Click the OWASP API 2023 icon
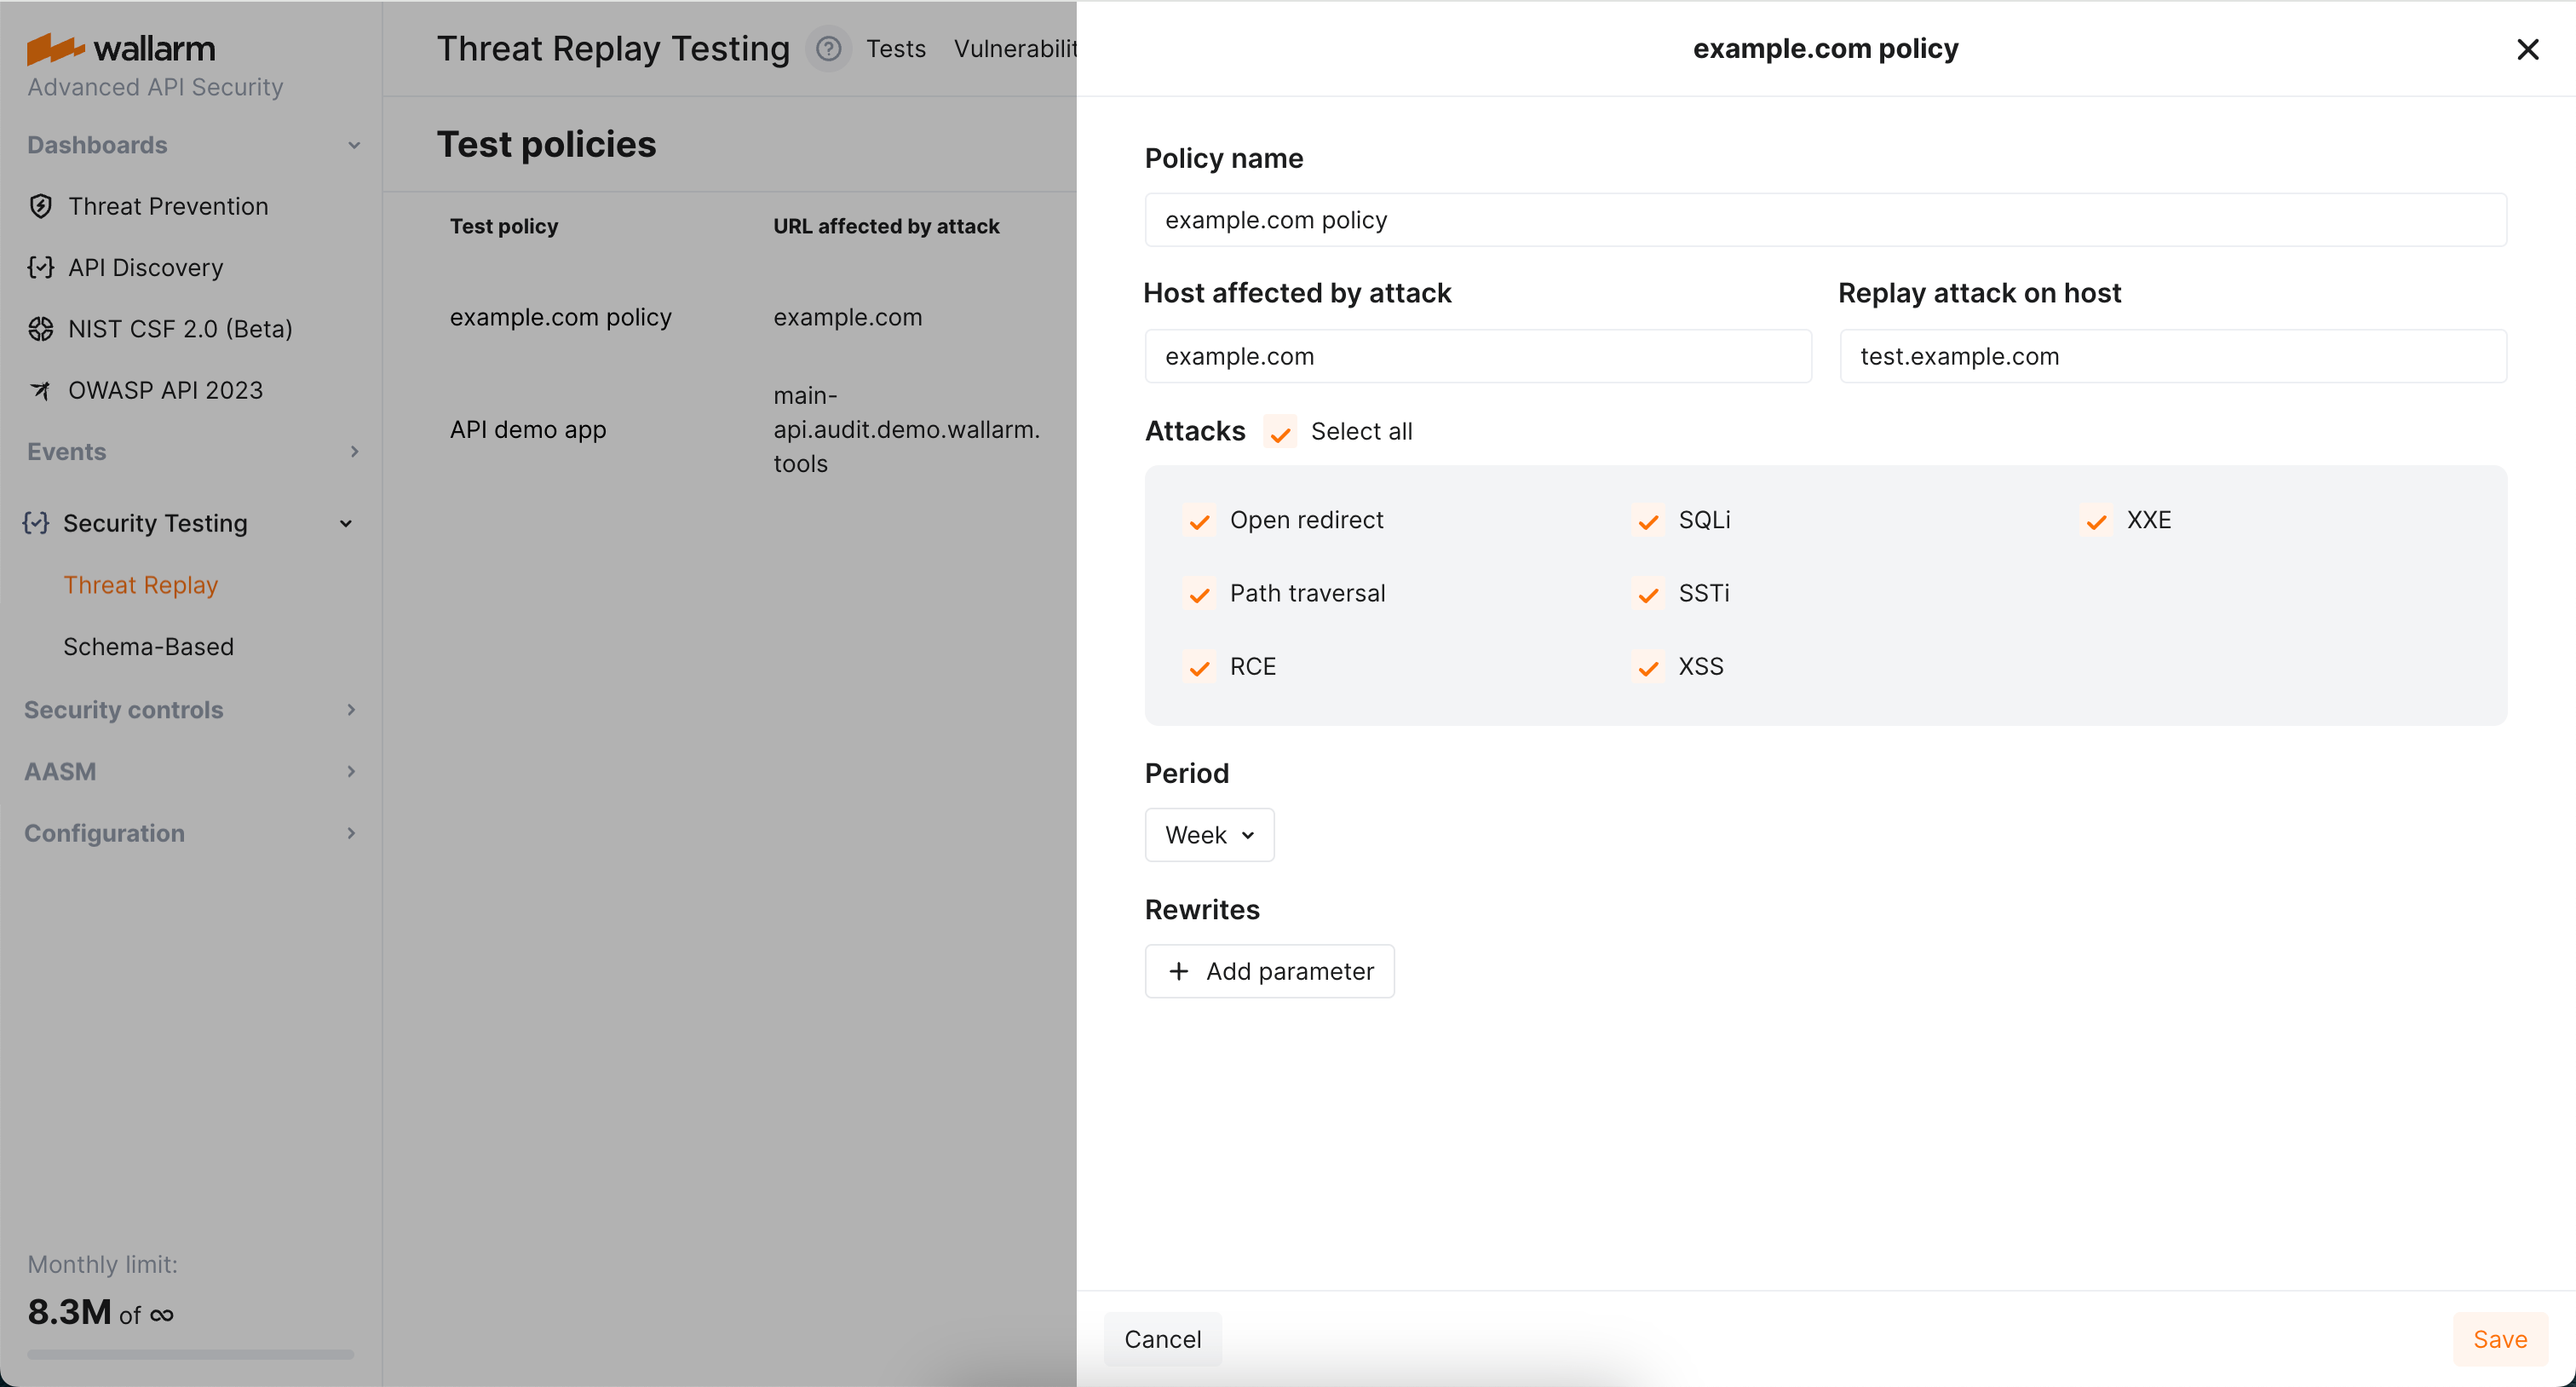Image resolution: width=2576 pixels, height=1387 pixels. pyautogui.click(x=41, y=390)
